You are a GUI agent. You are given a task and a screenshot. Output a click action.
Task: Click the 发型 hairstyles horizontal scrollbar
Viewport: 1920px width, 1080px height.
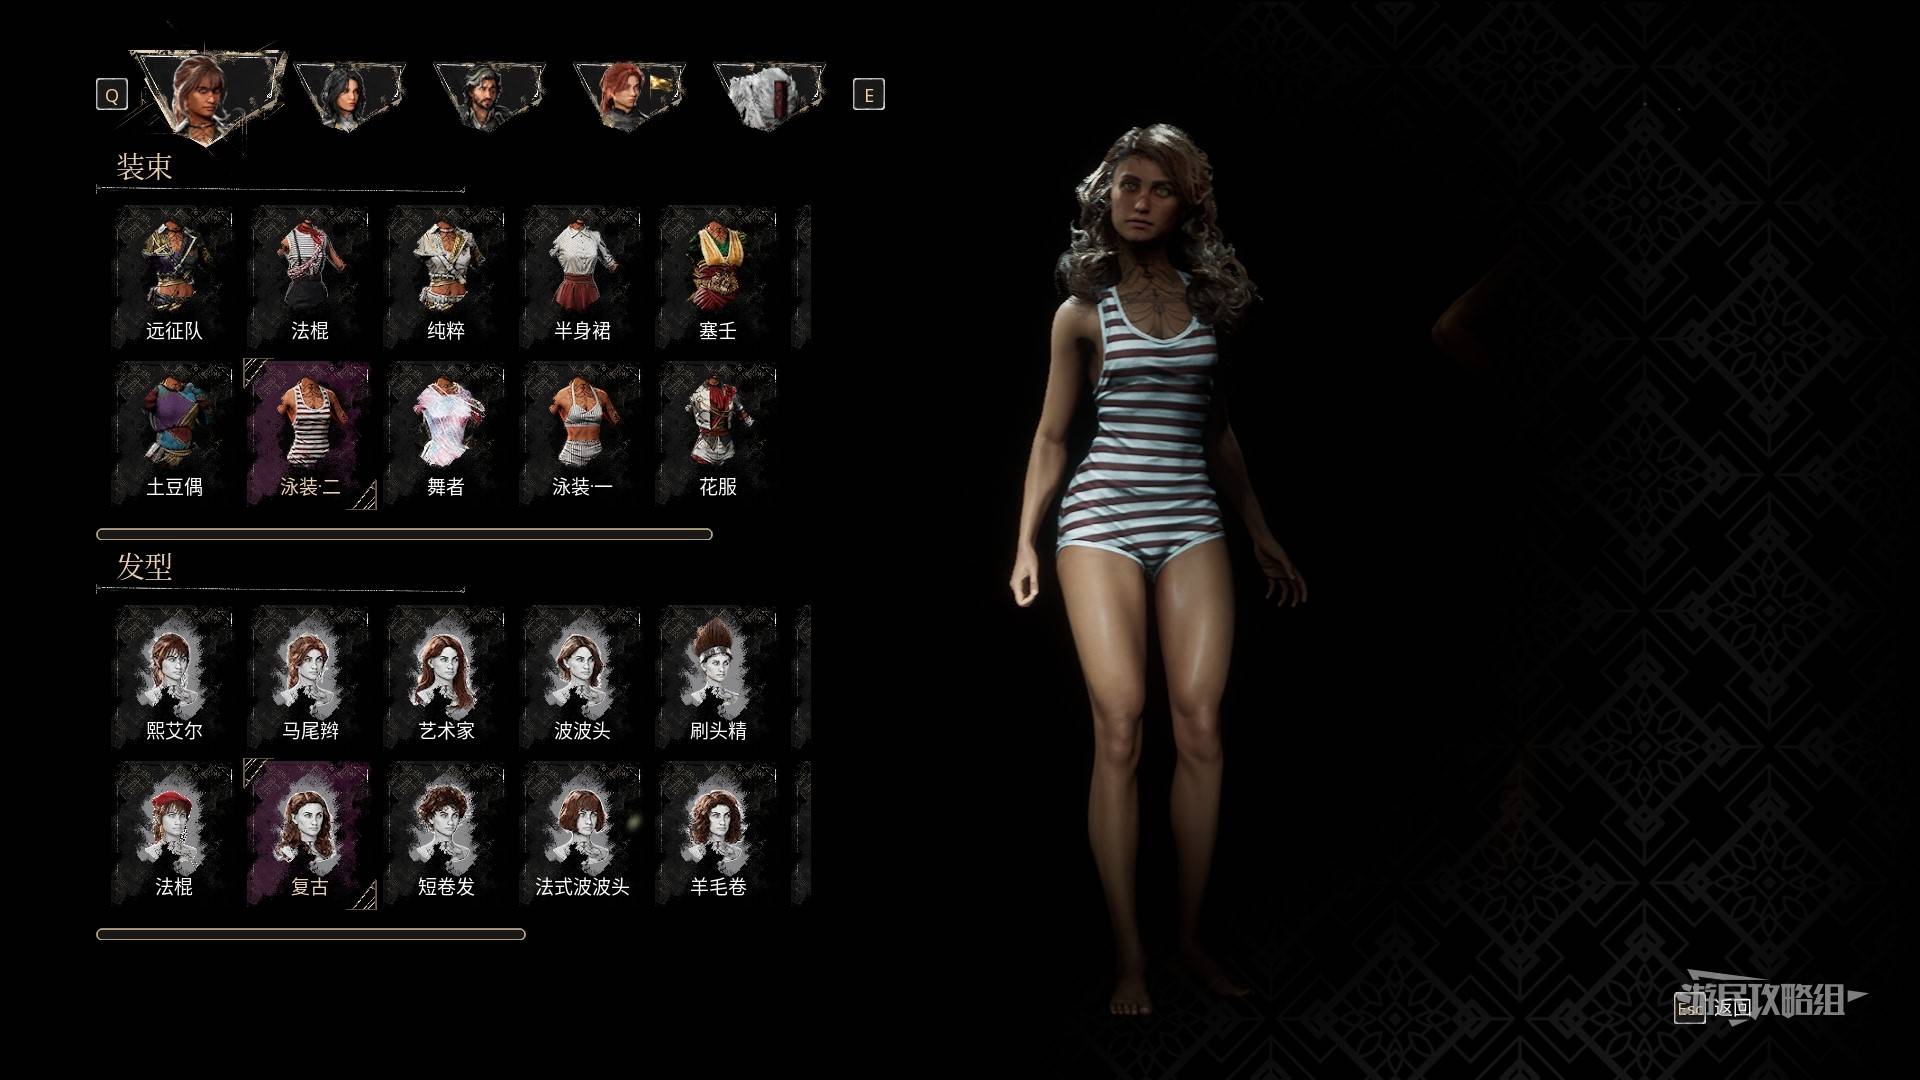[311, 934]
